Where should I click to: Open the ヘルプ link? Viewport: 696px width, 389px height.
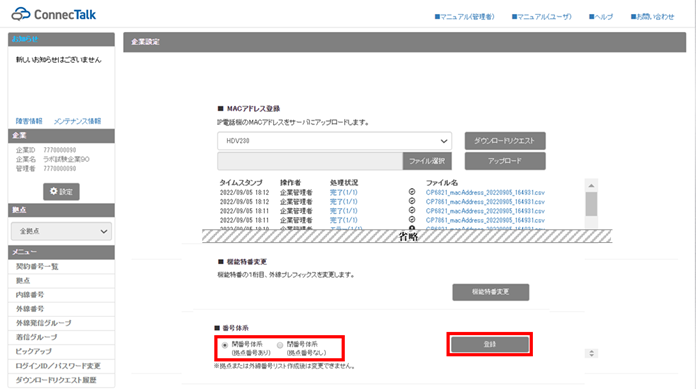(x=601, y=17)
